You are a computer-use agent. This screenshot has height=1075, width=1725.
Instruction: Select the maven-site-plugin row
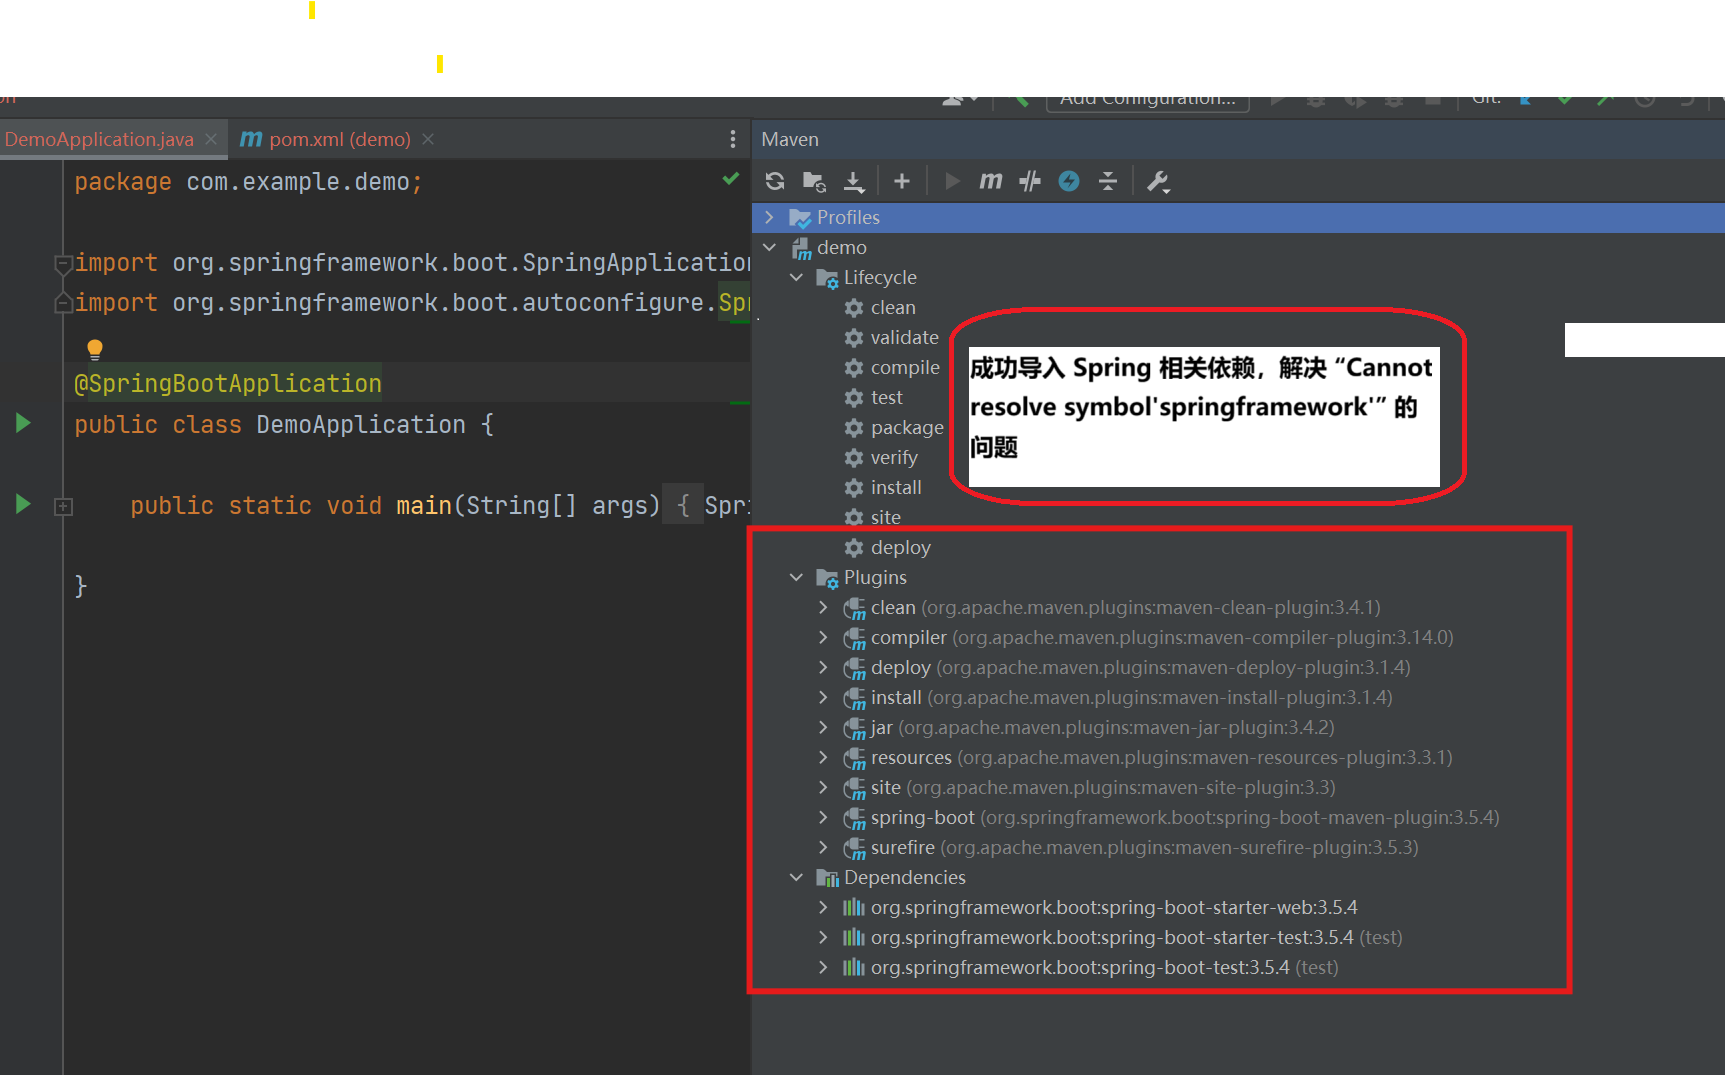pyautogui.click(x=1090, y=787)
